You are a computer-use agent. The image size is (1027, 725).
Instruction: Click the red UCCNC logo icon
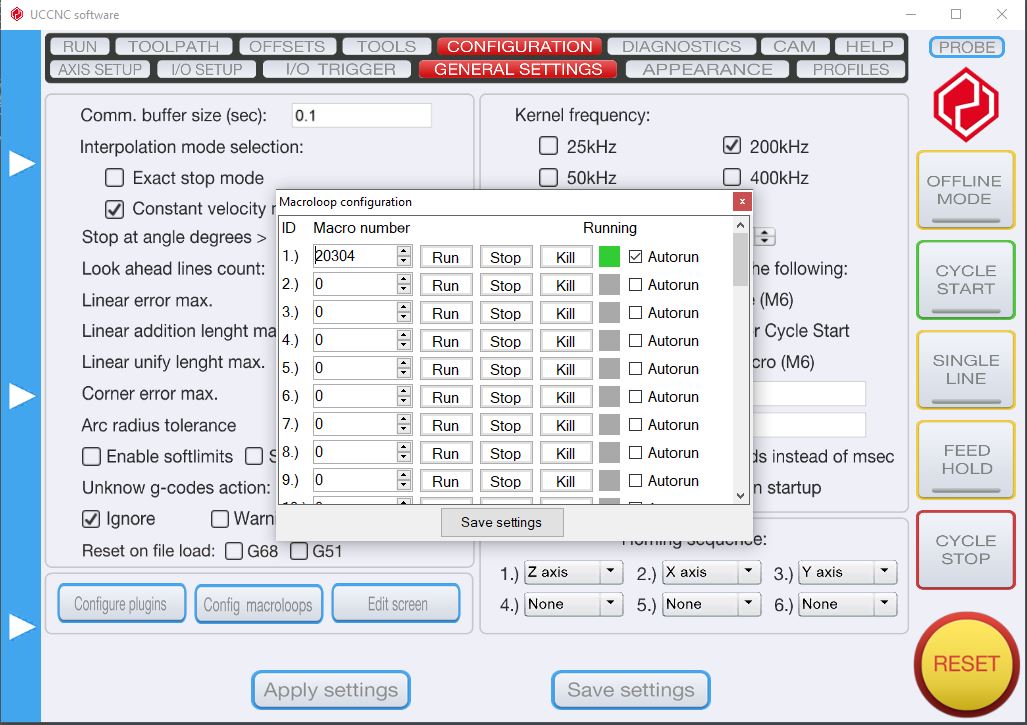(966, 105)
